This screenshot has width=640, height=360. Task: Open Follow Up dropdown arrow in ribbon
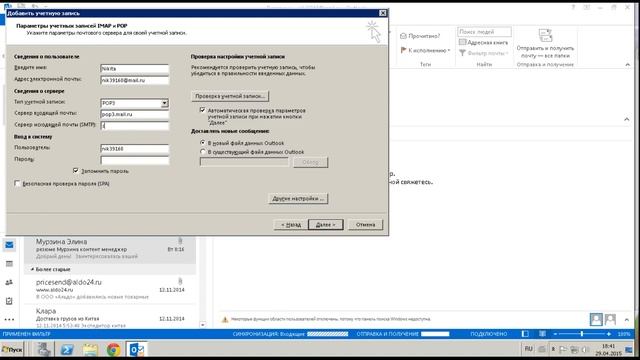pyautogui.click(x=449, y=51)
